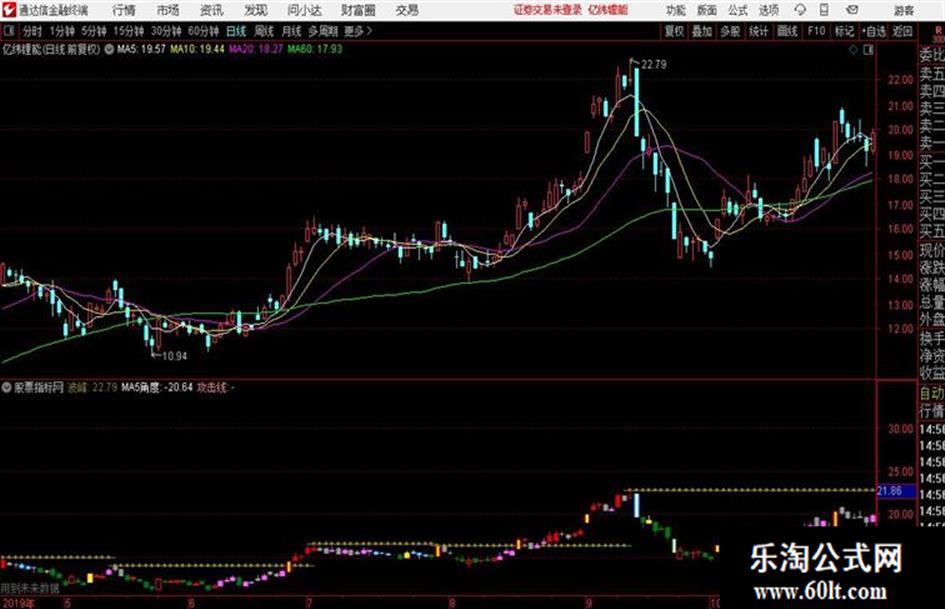Viewport: 945px width, 609px height.
Task: Click the MA10: 19.44 label
Action: [x=197, y=49]
